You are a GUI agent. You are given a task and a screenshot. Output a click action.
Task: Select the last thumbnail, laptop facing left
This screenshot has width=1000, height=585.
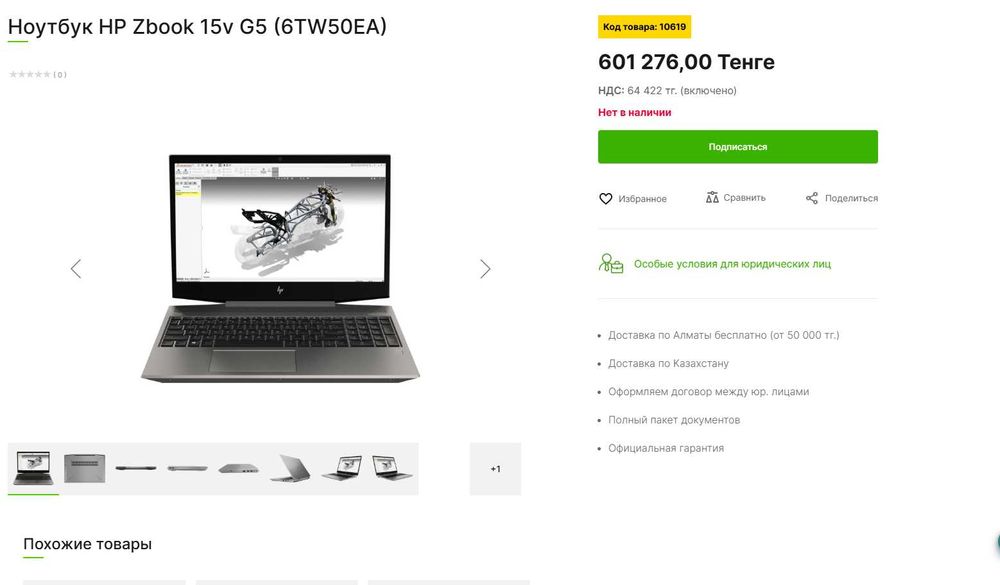point(392,468)
